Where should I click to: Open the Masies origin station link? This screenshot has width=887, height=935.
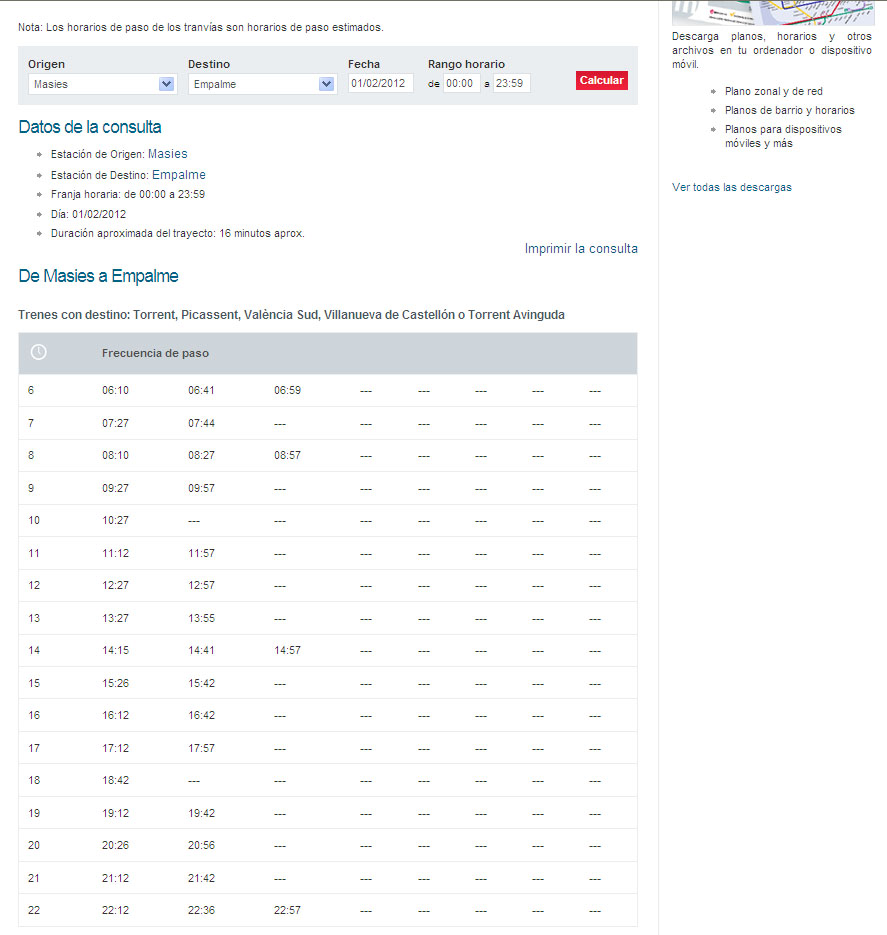coord(167,154)
